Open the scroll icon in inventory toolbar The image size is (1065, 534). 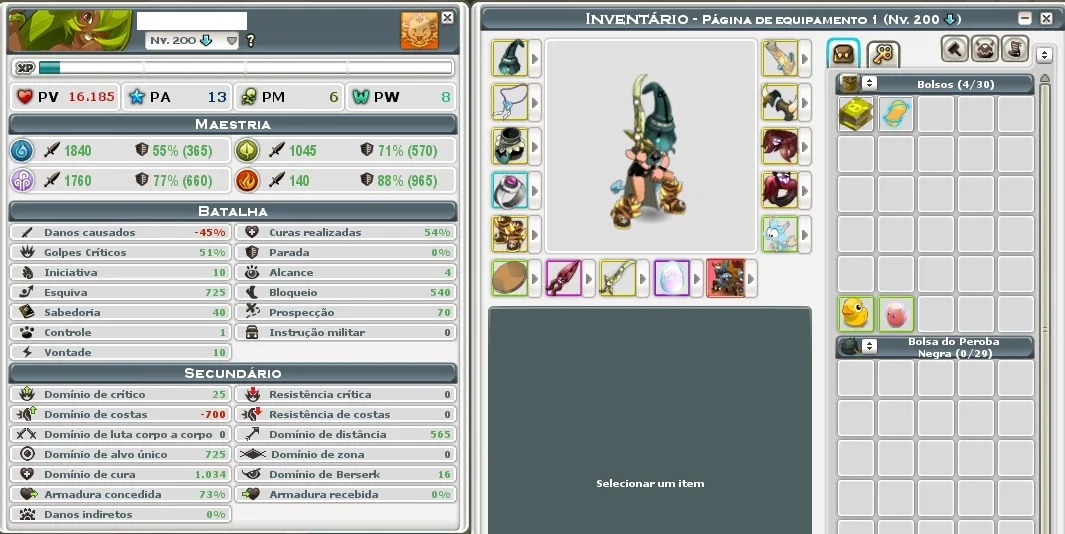pyautogui.click(x=1015, y=49)
